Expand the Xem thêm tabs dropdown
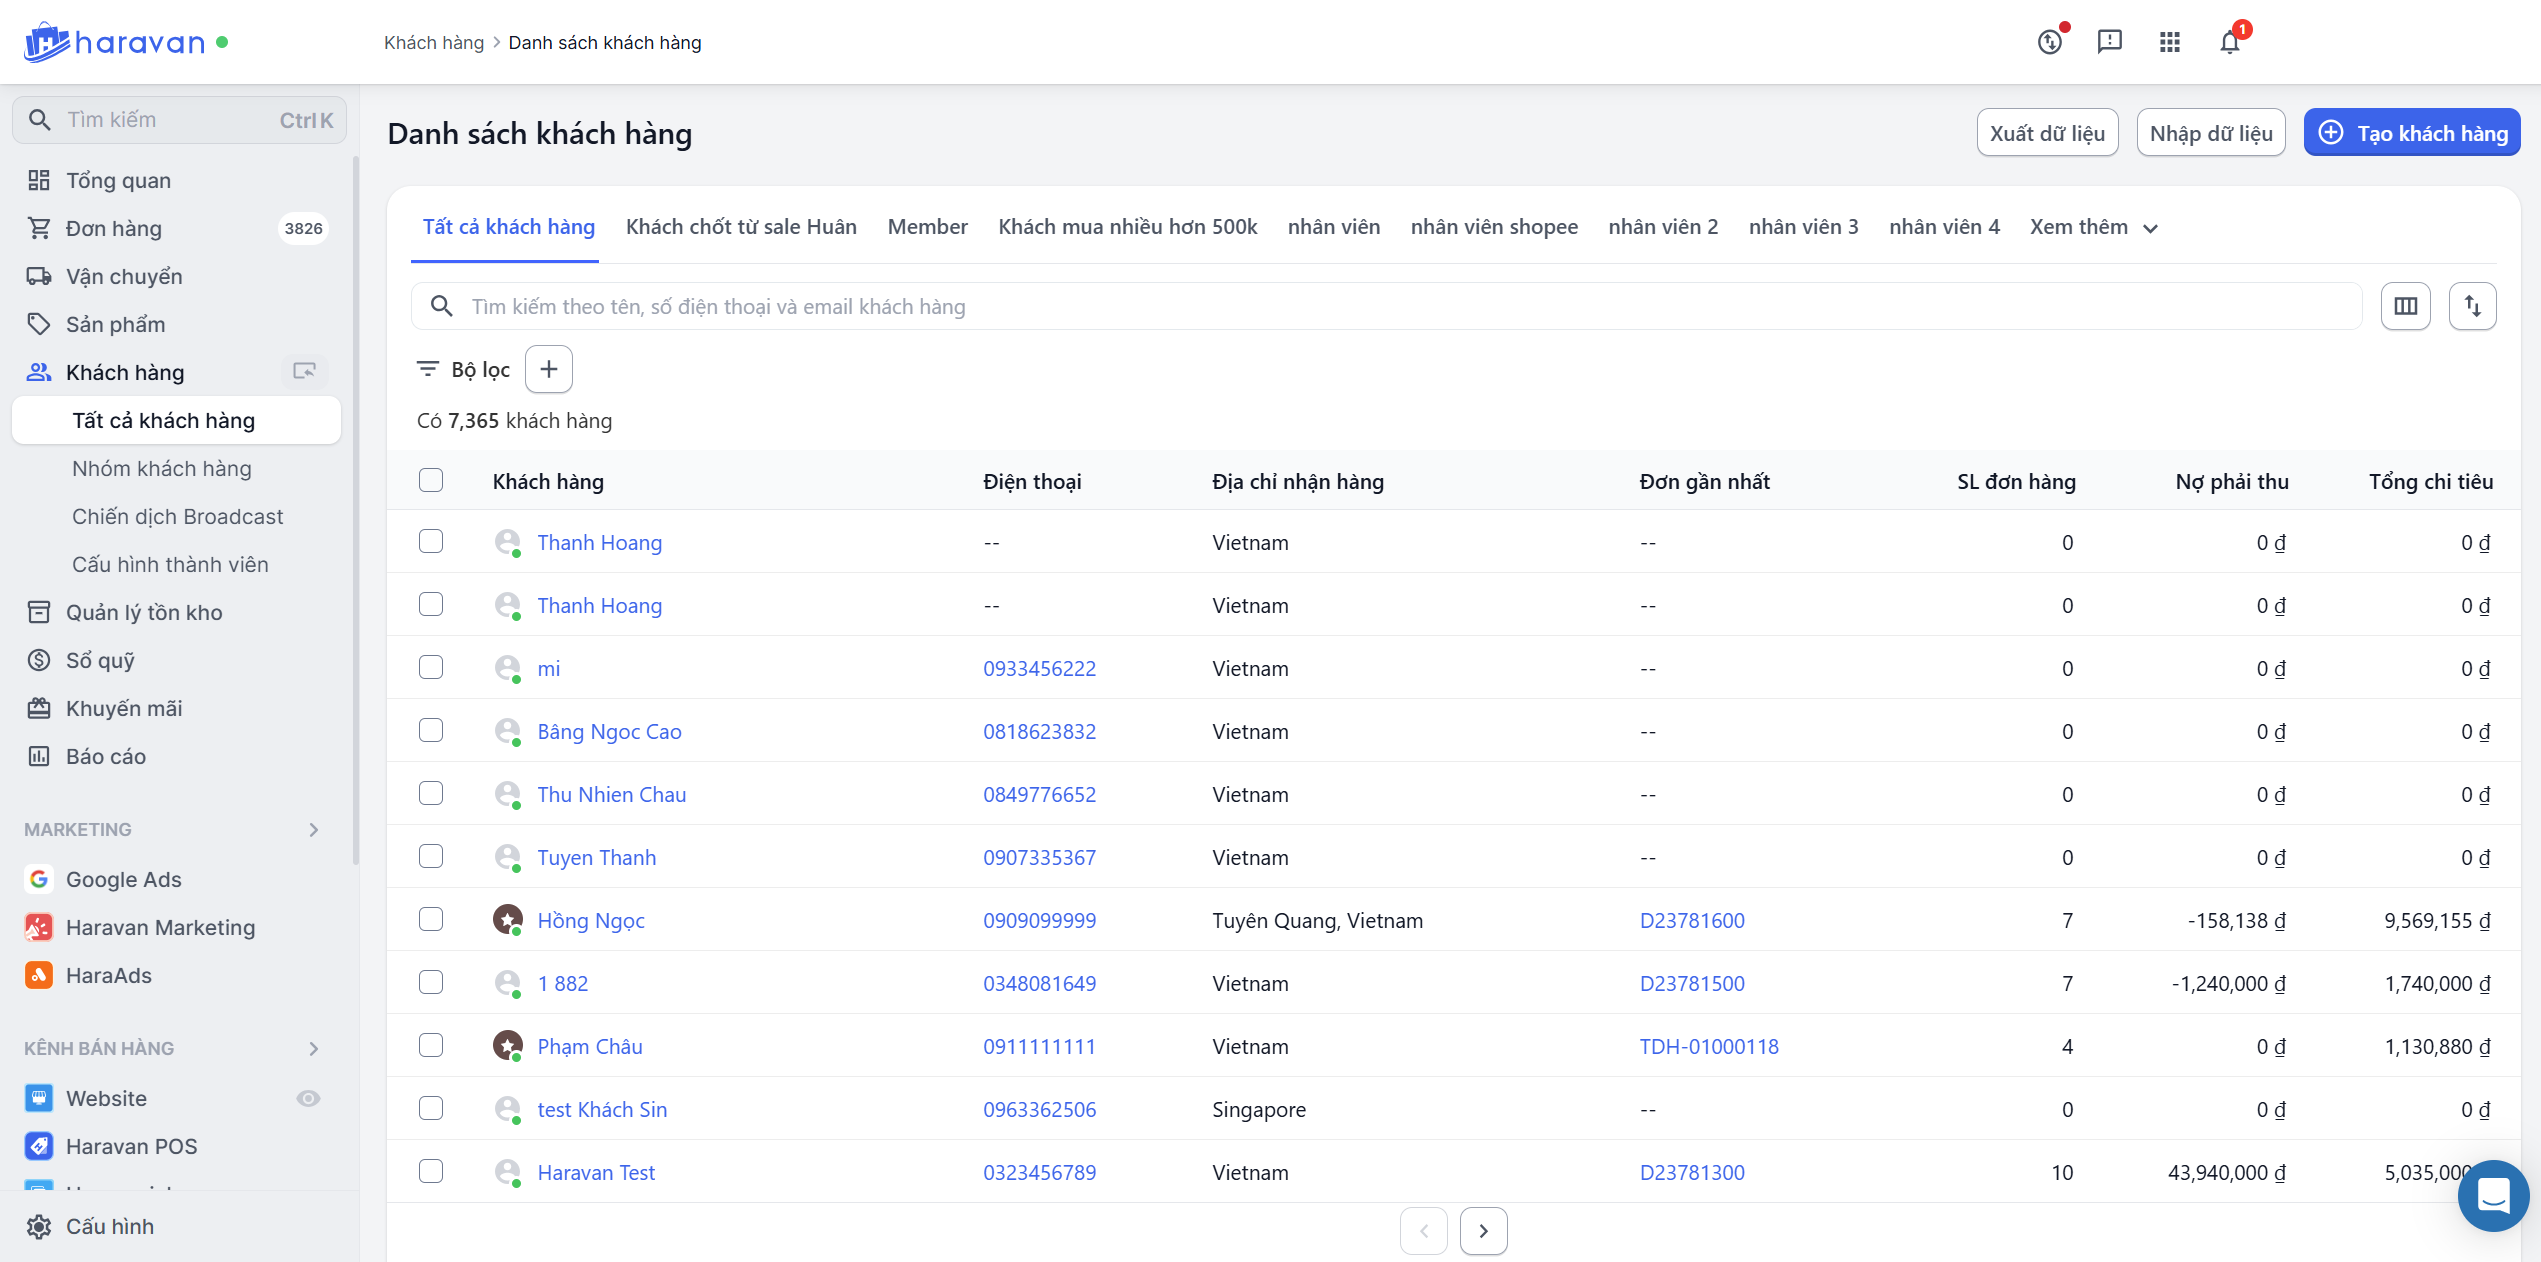Viewport: 2541px width, 1262px height. pyautogui.click(x=2093, y=227)
